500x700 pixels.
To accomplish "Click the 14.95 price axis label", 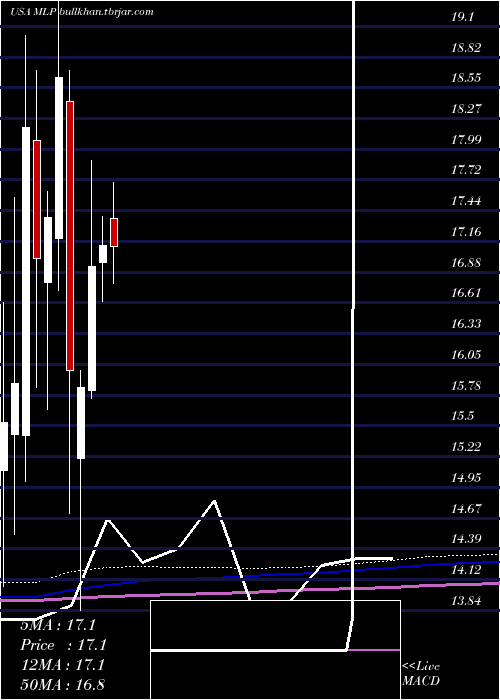I will coord(466,478).
